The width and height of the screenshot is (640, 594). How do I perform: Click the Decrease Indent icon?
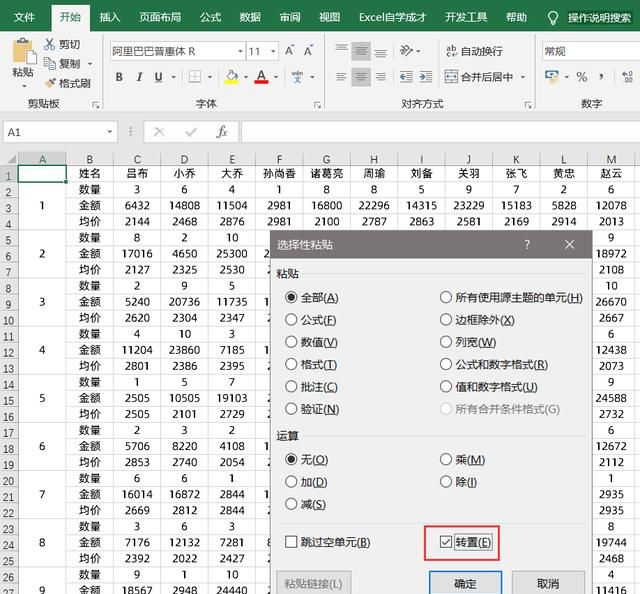click(x=406, y=77)
